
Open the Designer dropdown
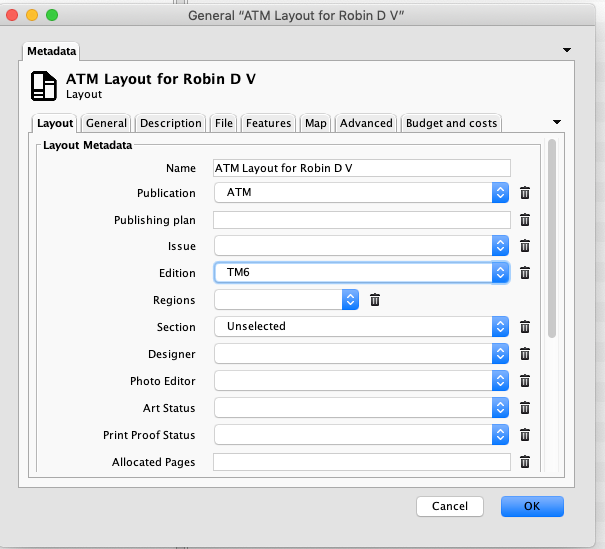pyautogui.click(x=361, y=354)
